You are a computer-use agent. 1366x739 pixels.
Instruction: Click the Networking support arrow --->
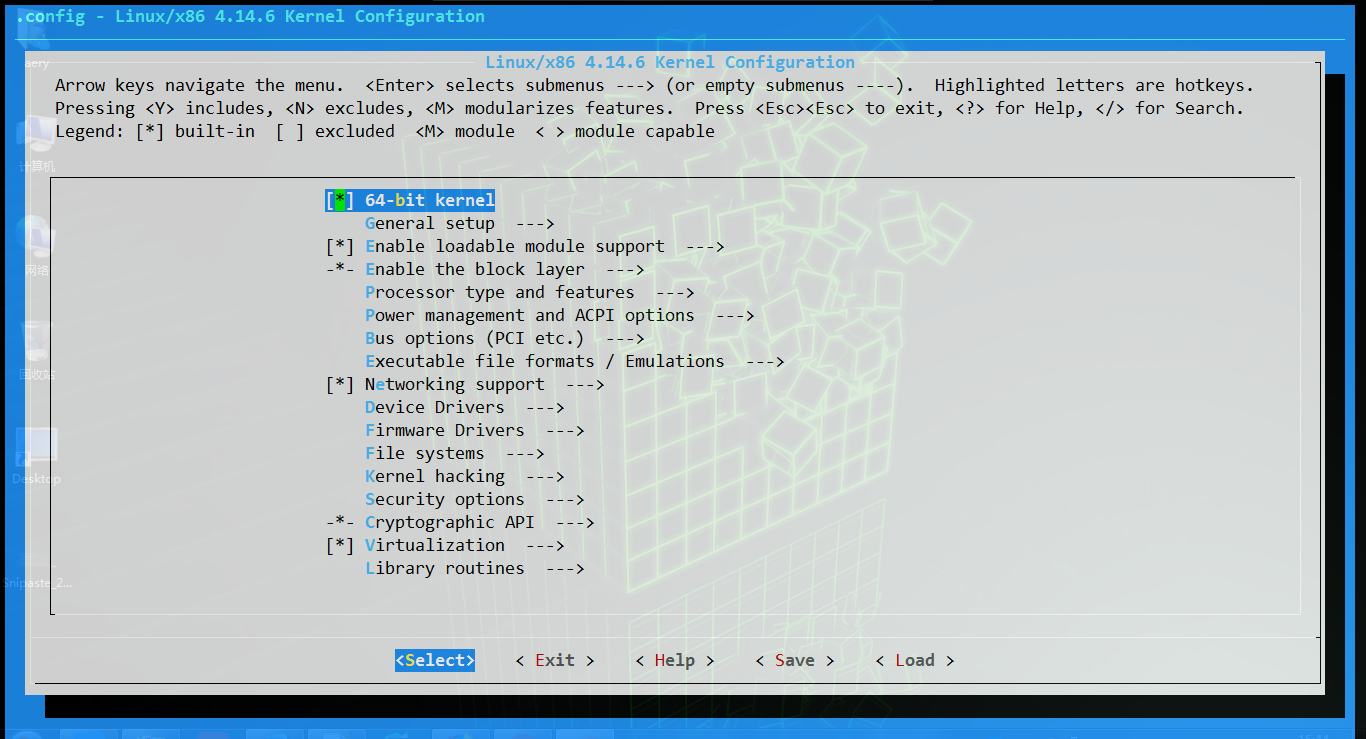tap(585, 384)
